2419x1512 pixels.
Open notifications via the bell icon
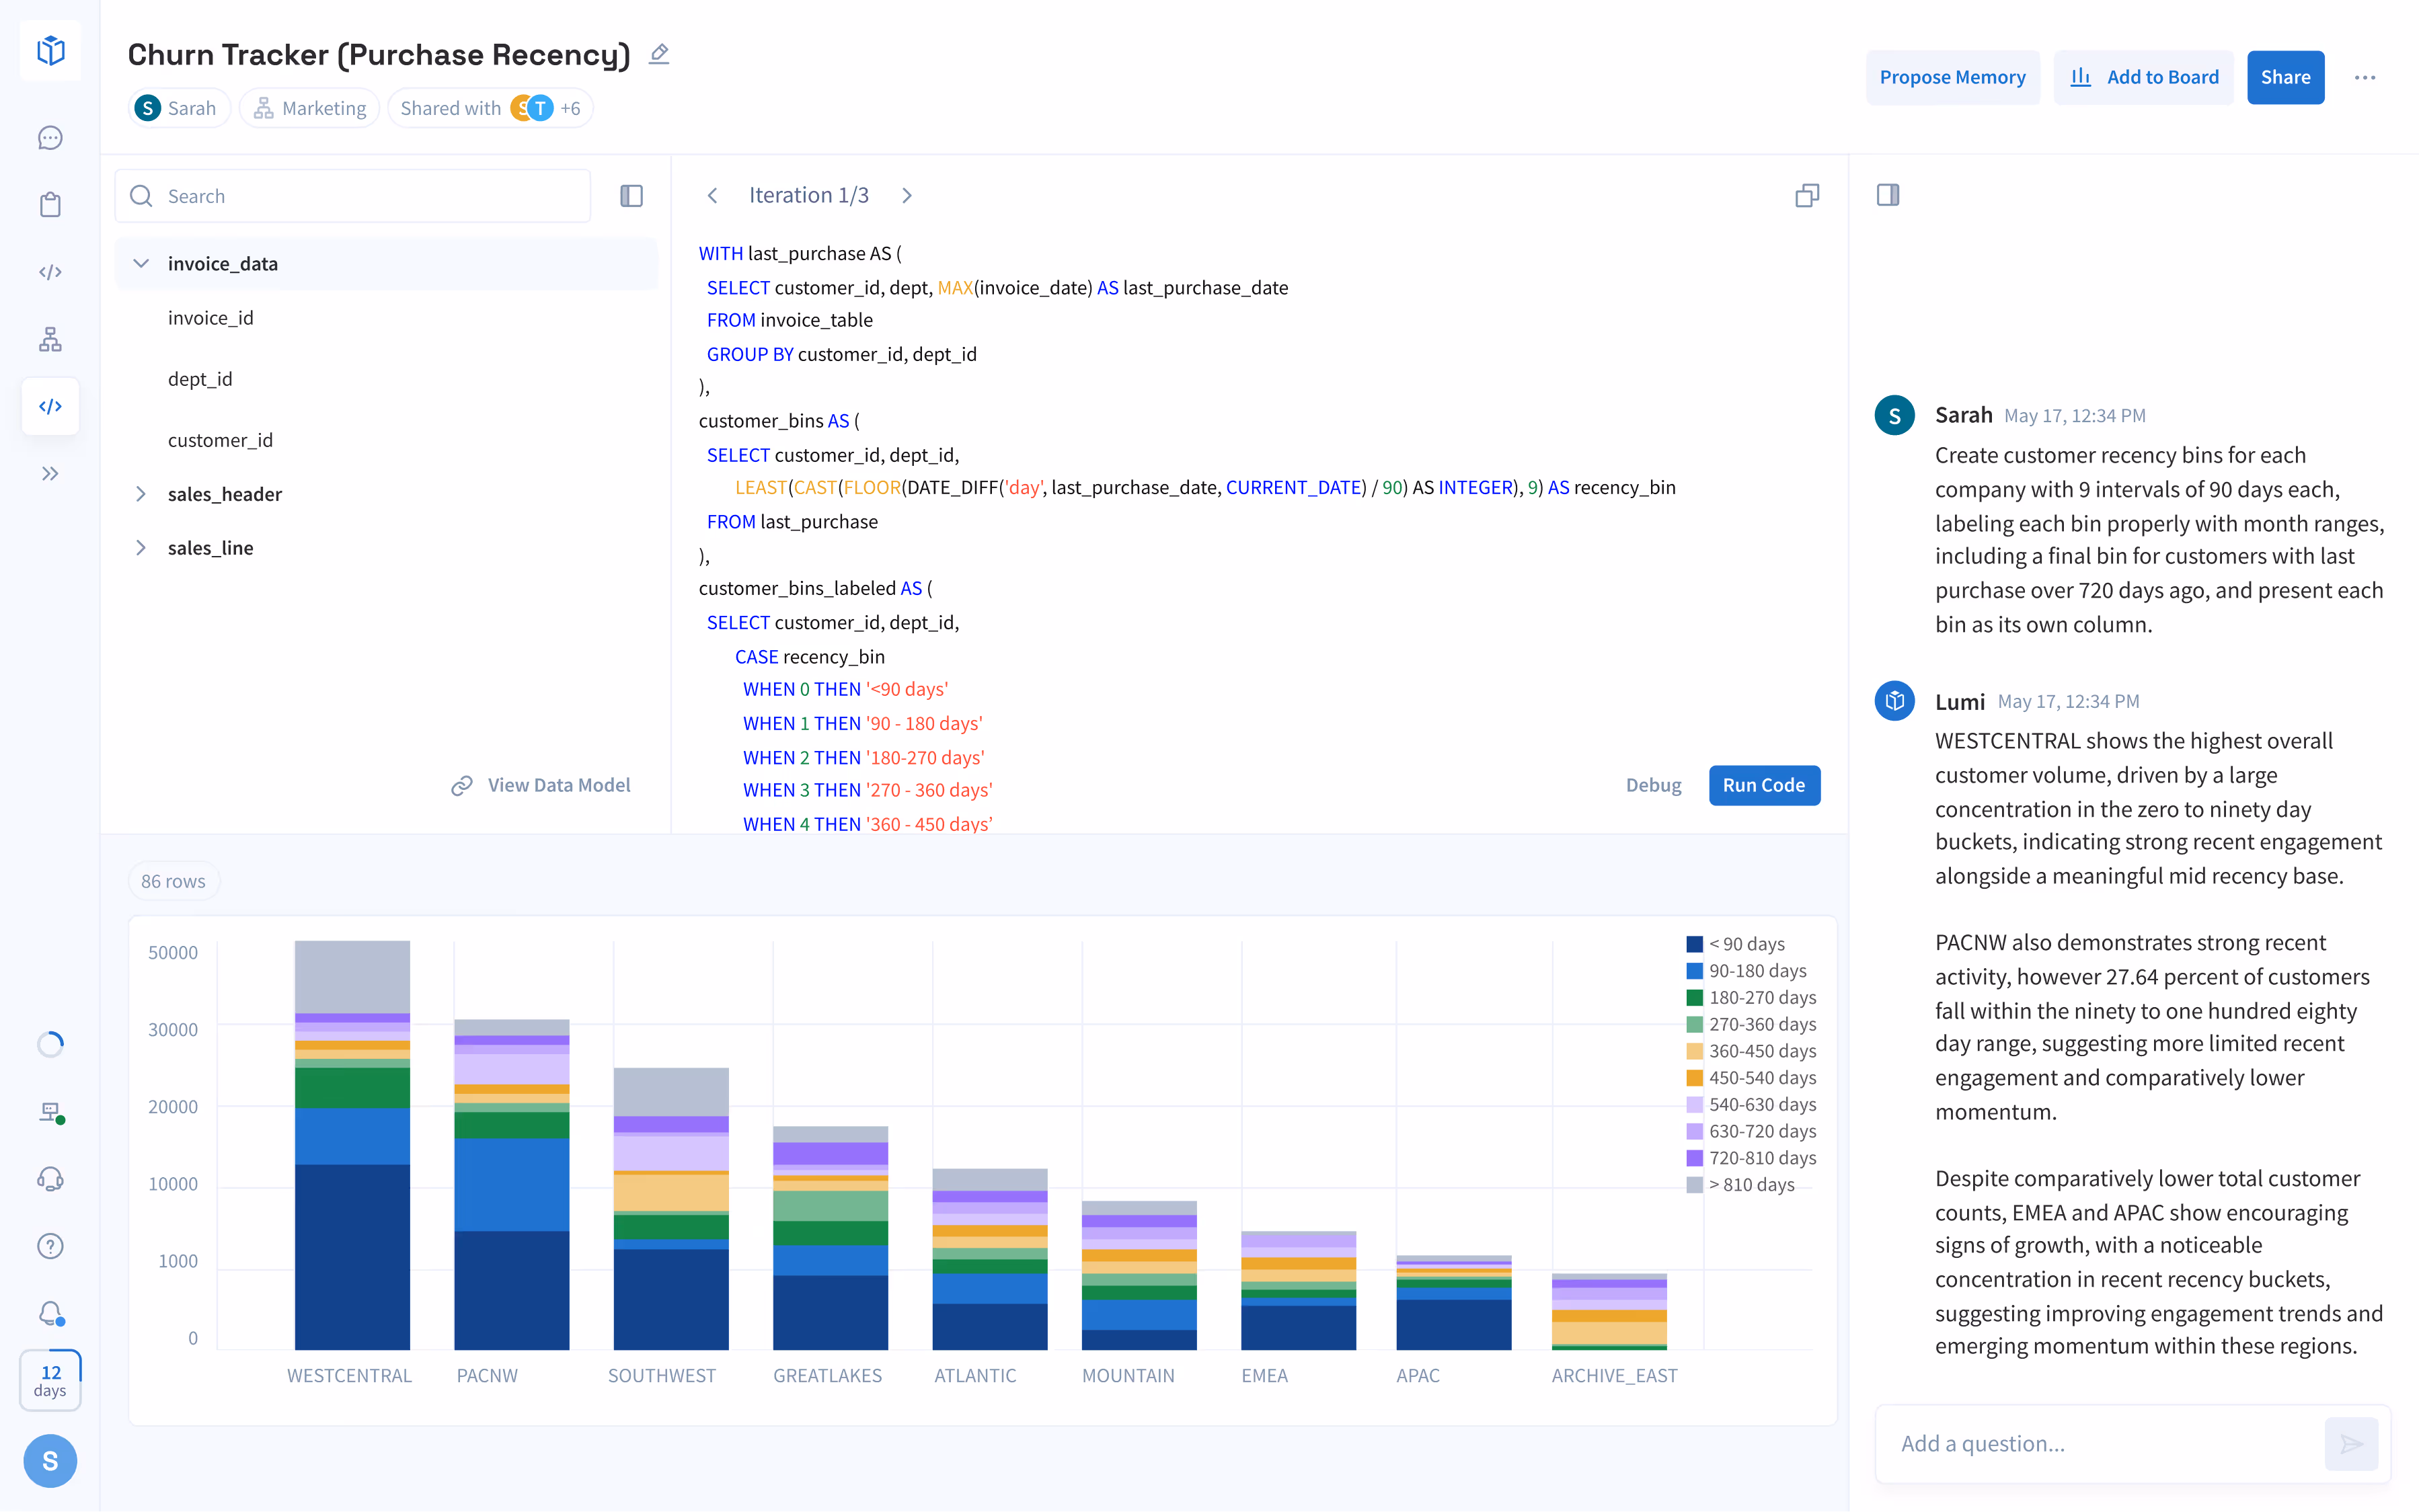click(50, 1313)
